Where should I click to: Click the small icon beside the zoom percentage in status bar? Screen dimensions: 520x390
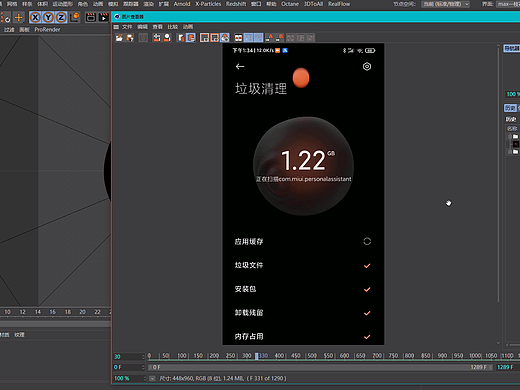(152, 378)
